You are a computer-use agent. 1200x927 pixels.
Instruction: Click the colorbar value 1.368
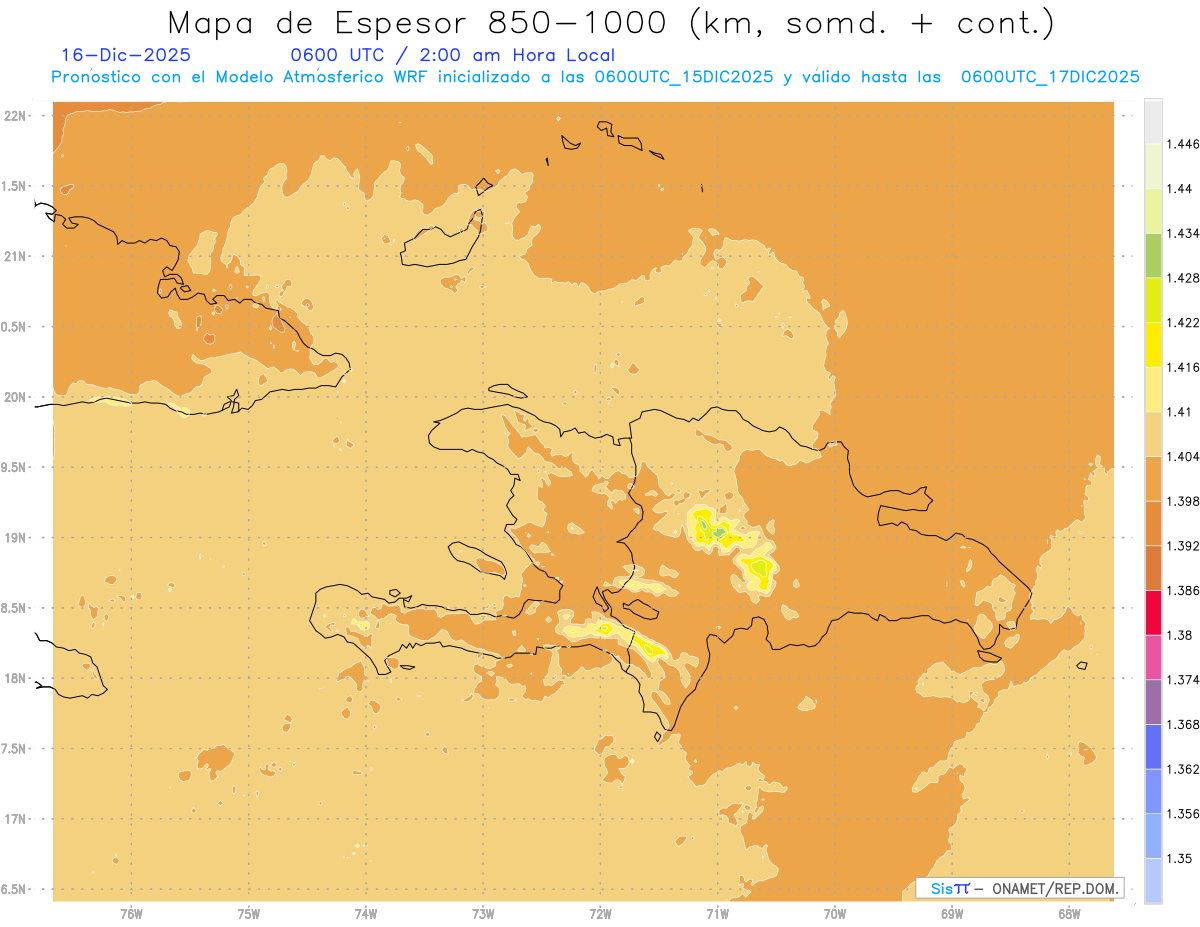point(1183,724)
